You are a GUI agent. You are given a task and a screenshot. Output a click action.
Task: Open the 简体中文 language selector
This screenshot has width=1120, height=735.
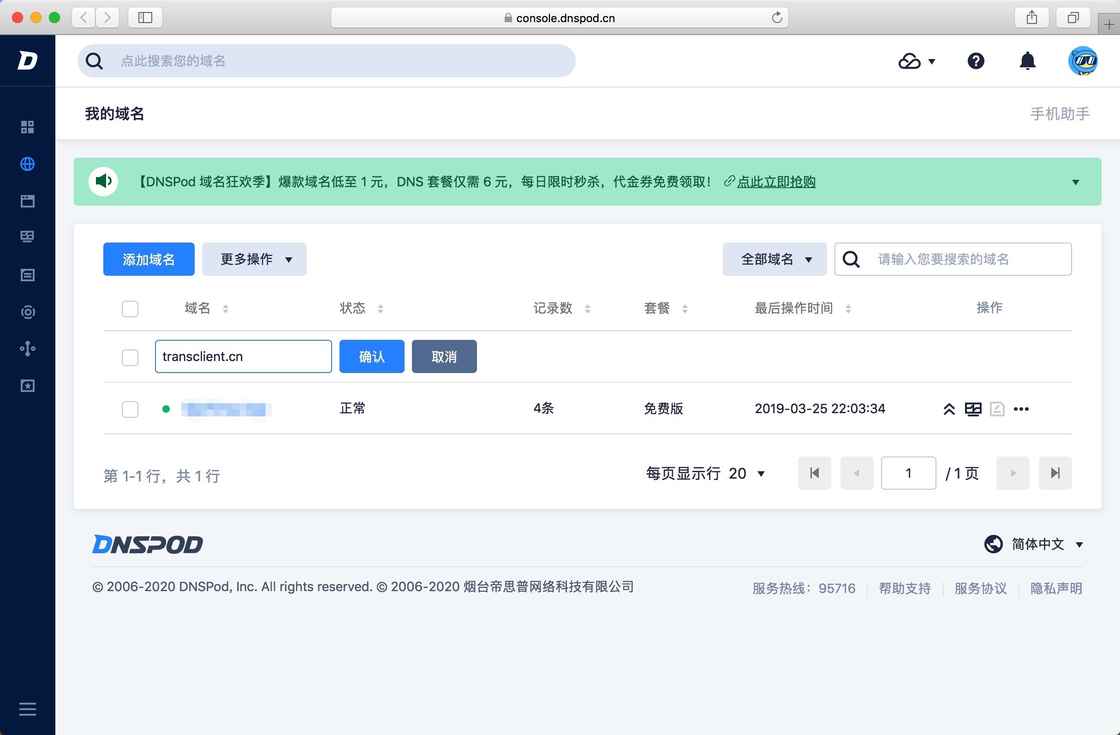(1035, 544)
